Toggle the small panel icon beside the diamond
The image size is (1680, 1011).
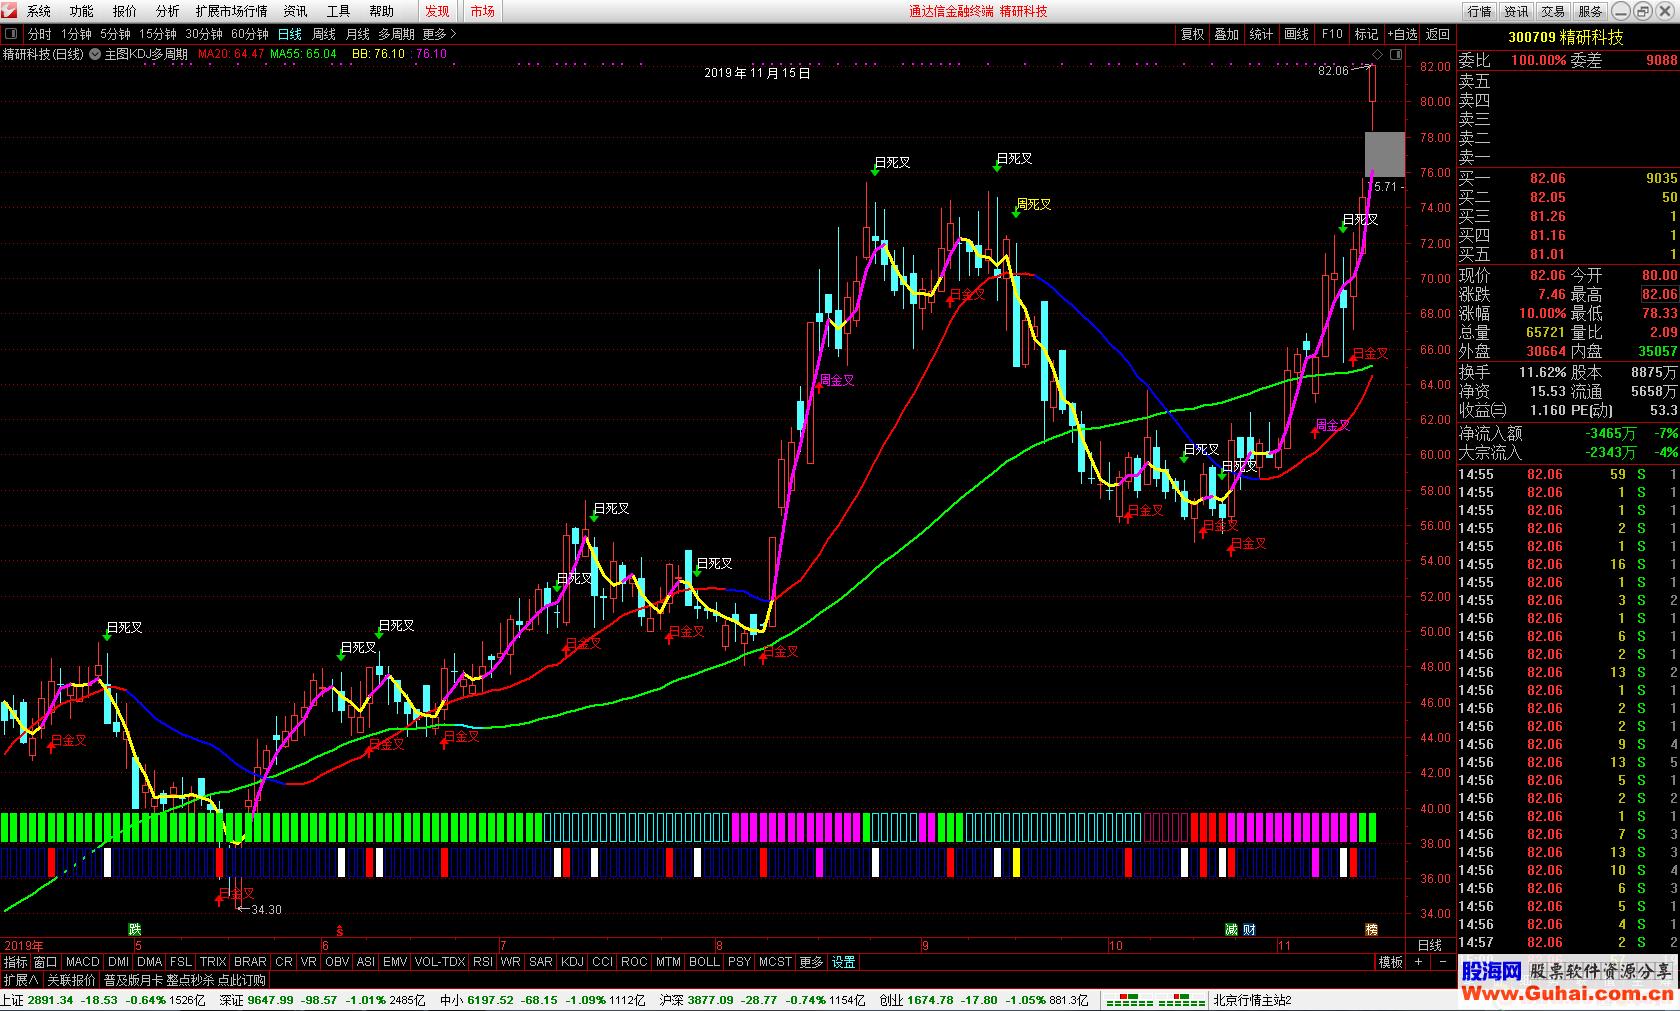(1395, 54)
